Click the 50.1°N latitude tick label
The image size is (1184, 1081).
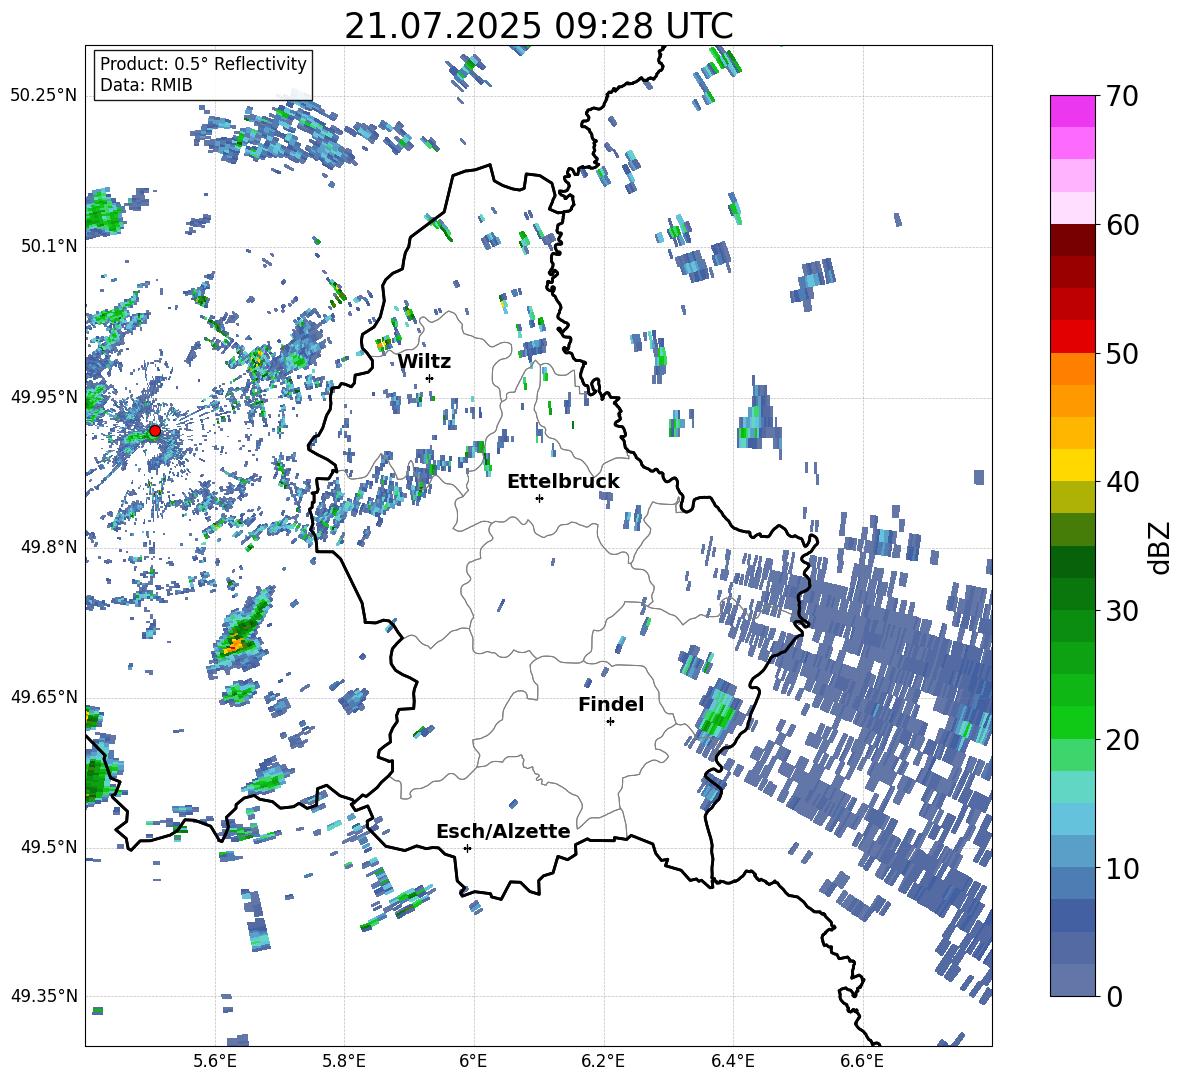pyautogui.click(x=48, y=247)
